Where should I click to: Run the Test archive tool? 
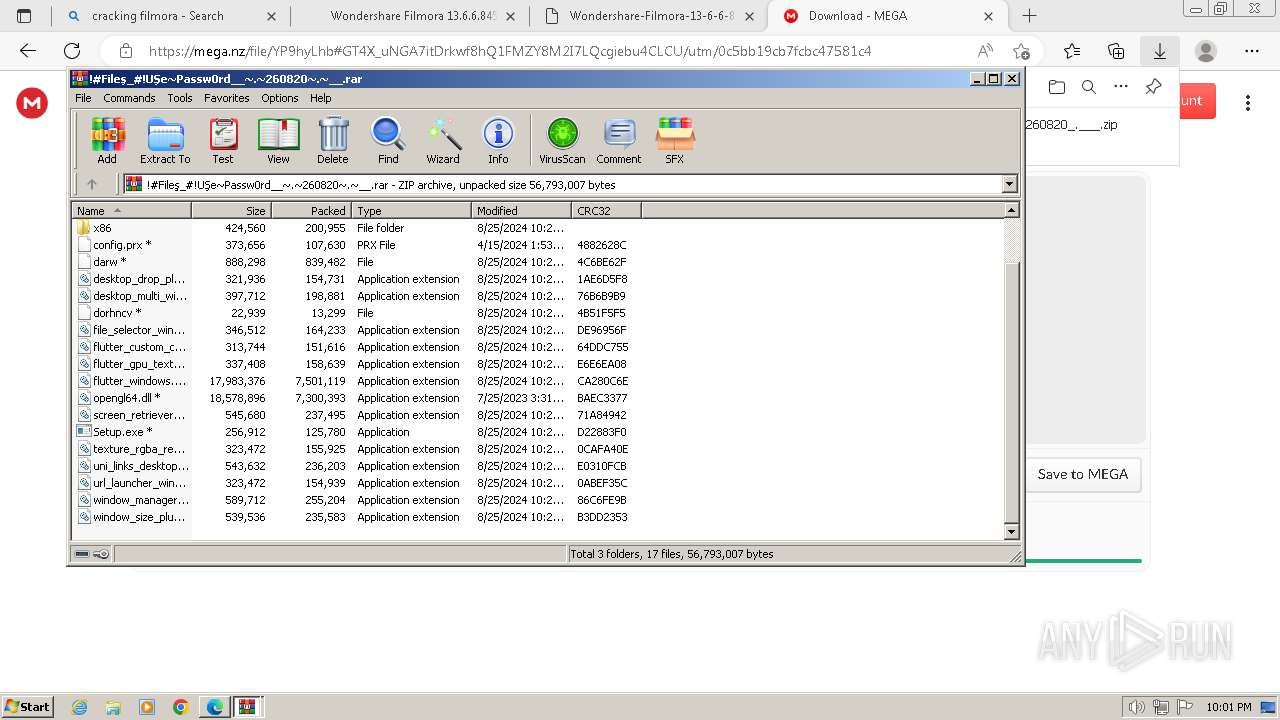click(223, 140)
